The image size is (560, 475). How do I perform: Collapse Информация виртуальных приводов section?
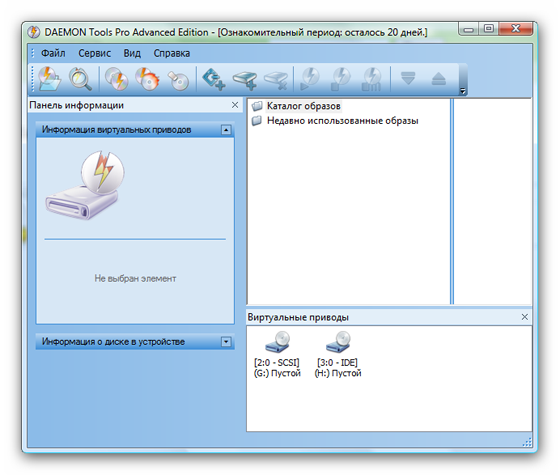point(226,130)
